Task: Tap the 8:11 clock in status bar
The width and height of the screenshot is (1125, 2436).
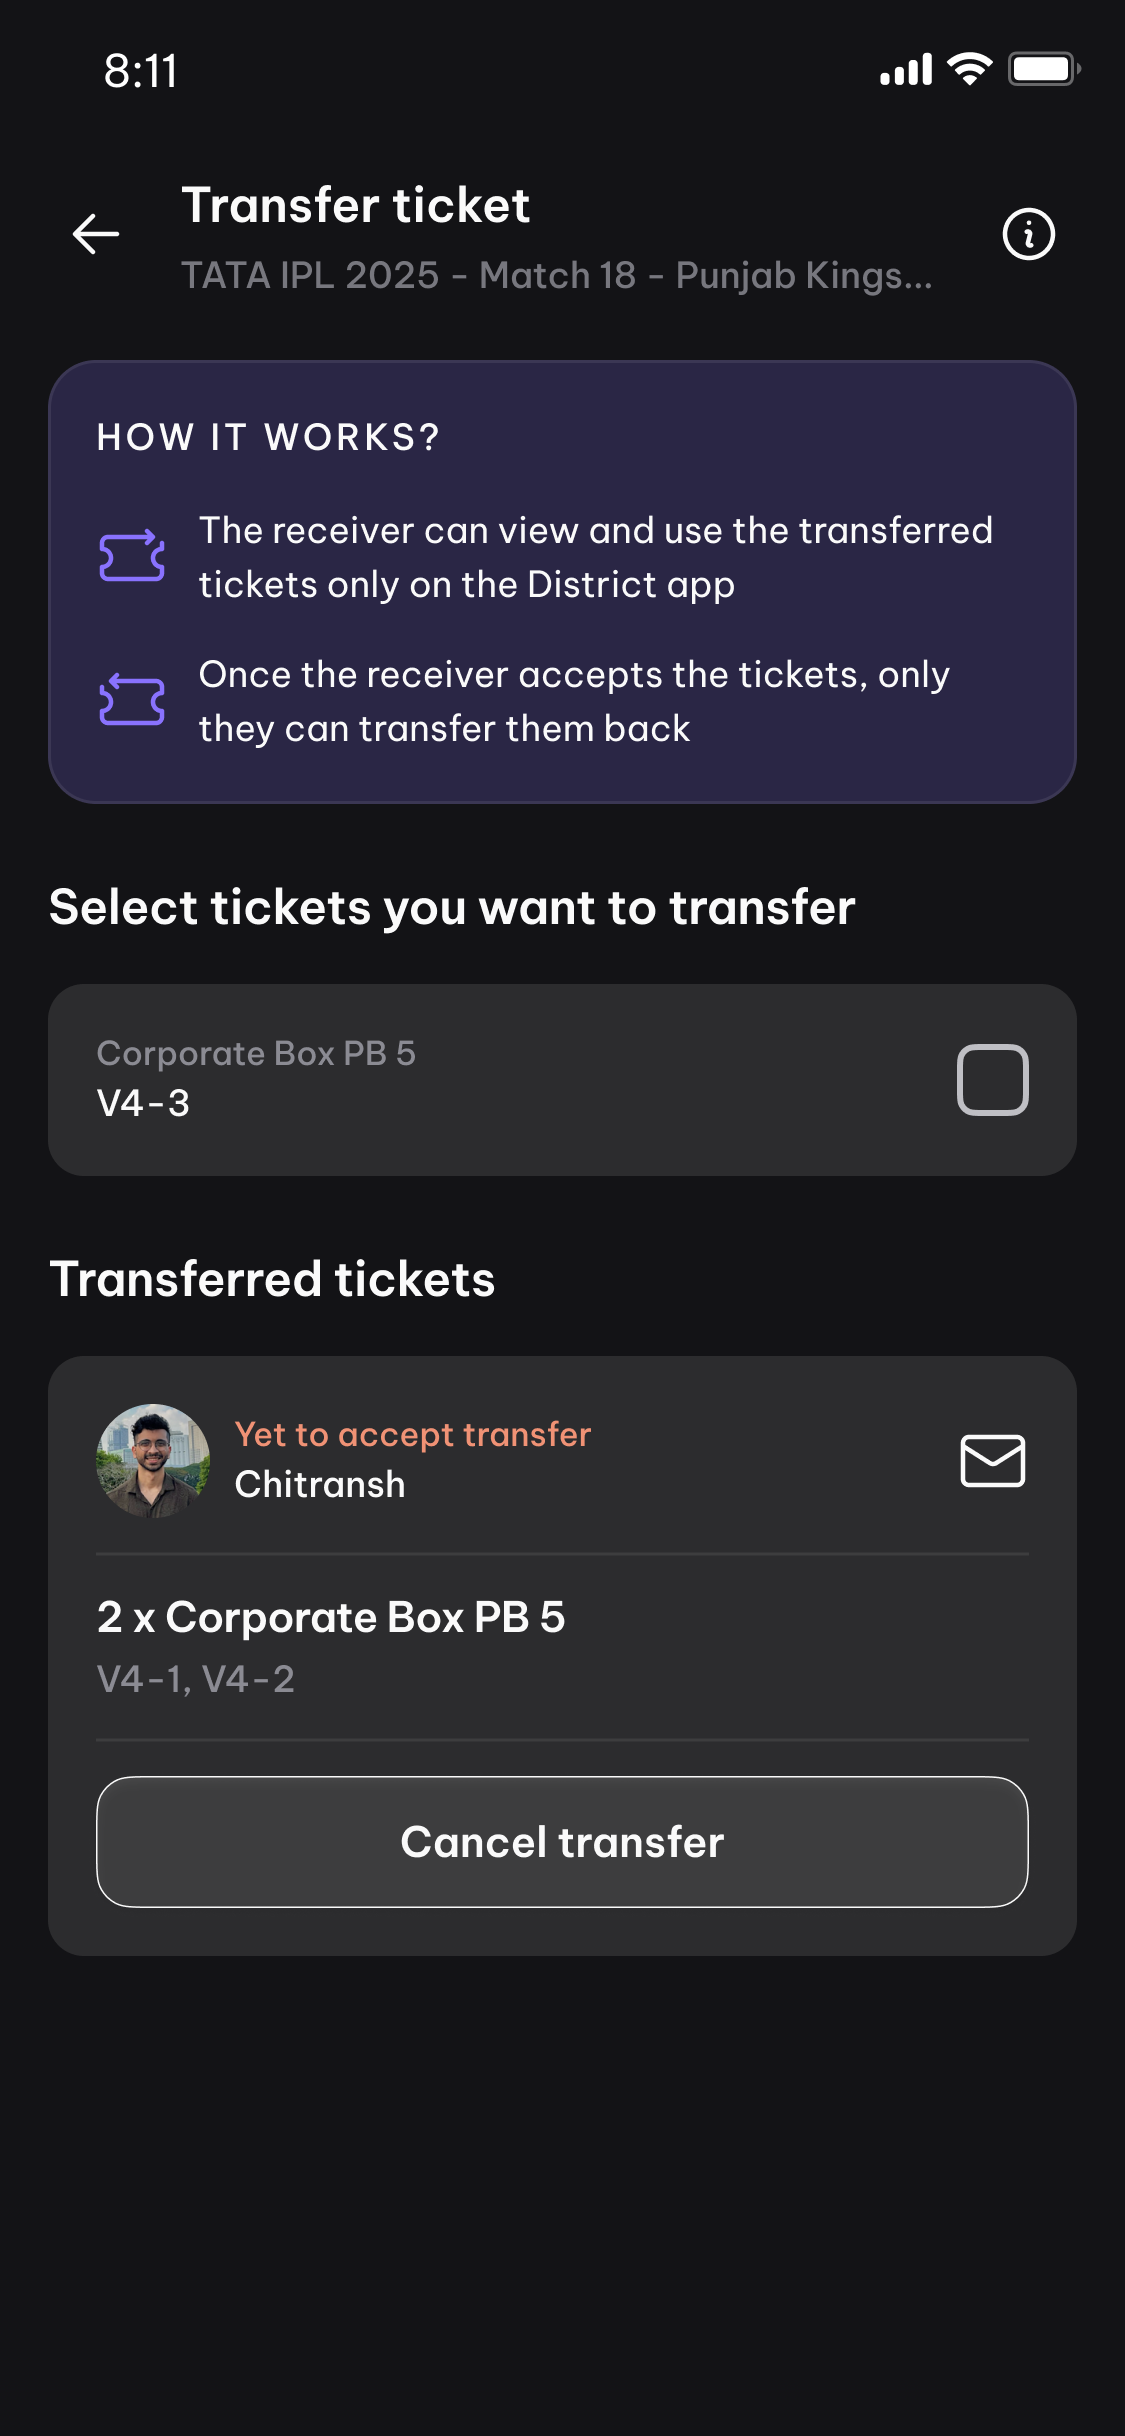Action: click(x=141, y=71)
